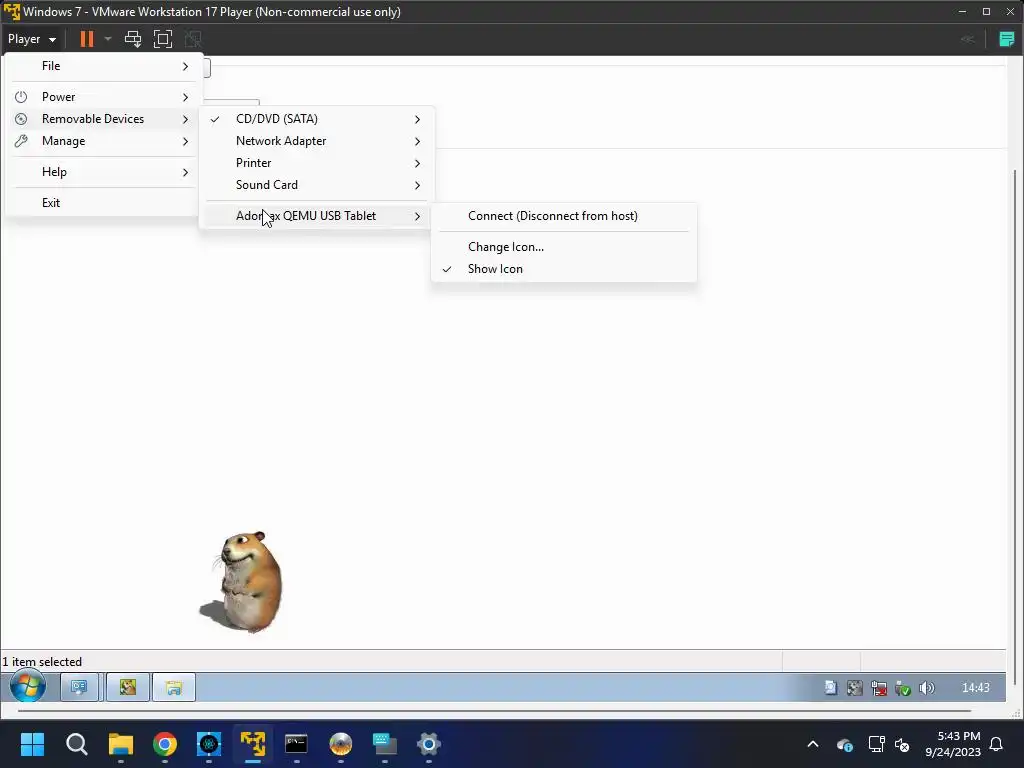Viewport: 1024px width, 768px height.
Task: Click the Removable Devices disc icon
Action: [x=21, y=119]
